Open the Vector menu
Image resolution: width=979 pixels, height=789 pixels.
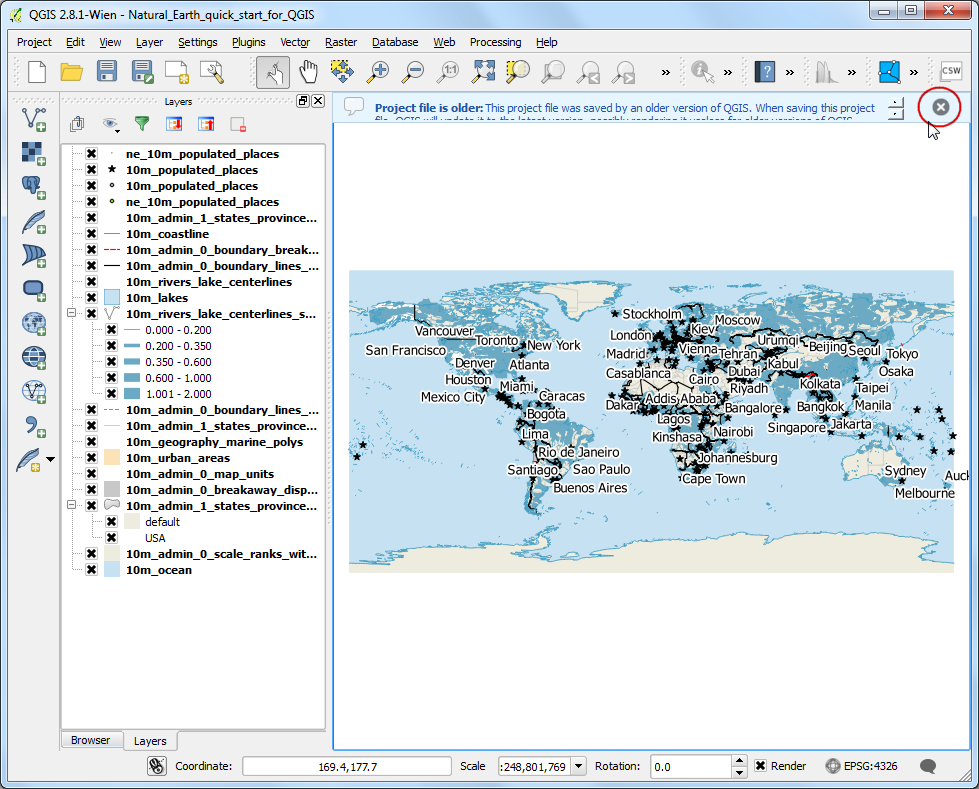pos(295,42)
